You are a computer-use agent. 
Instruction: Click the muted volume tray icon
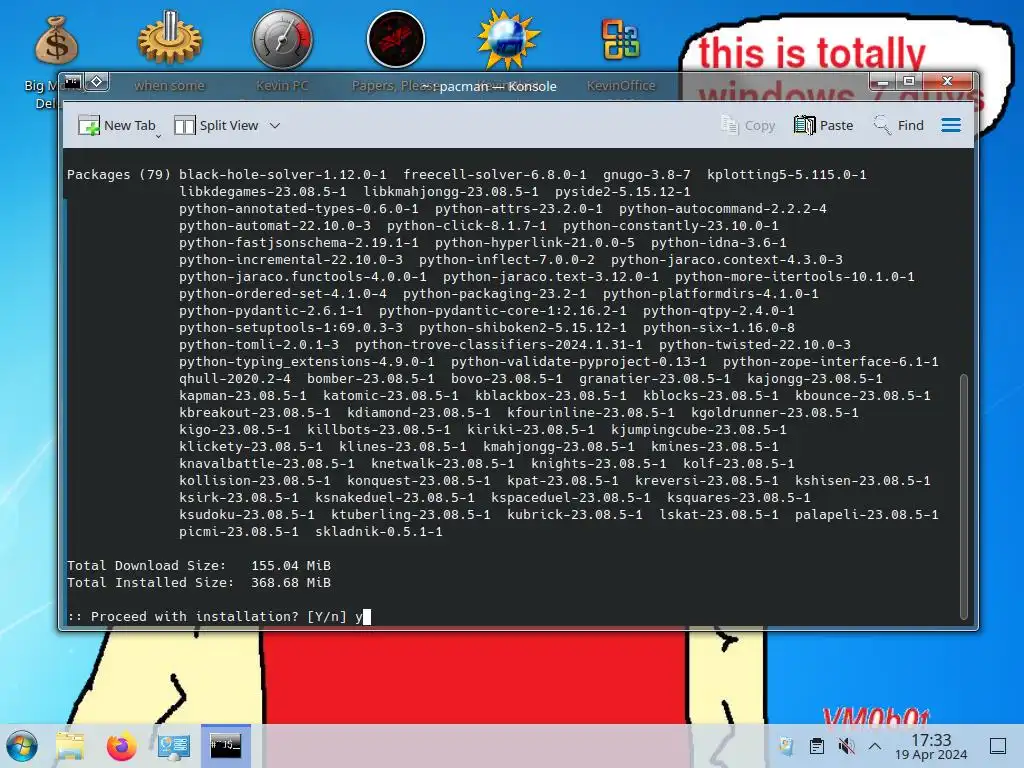[846, 746]
